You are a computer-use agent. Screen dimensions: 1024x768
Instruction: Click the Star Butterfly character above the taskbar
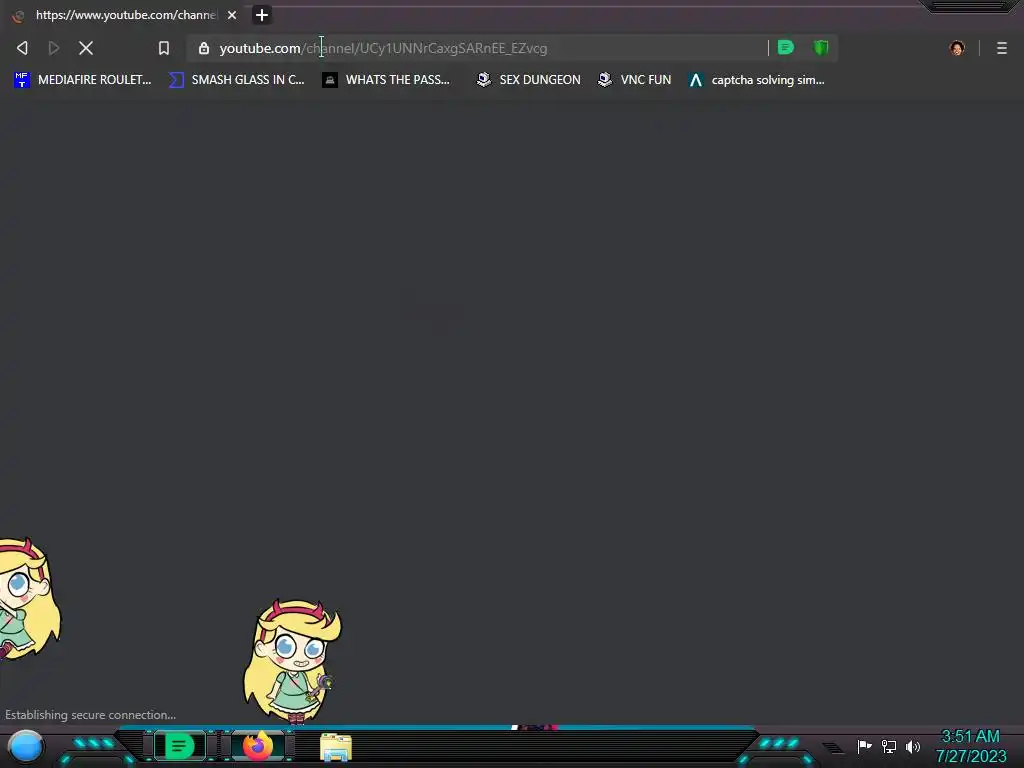click(x=292, y=661)
